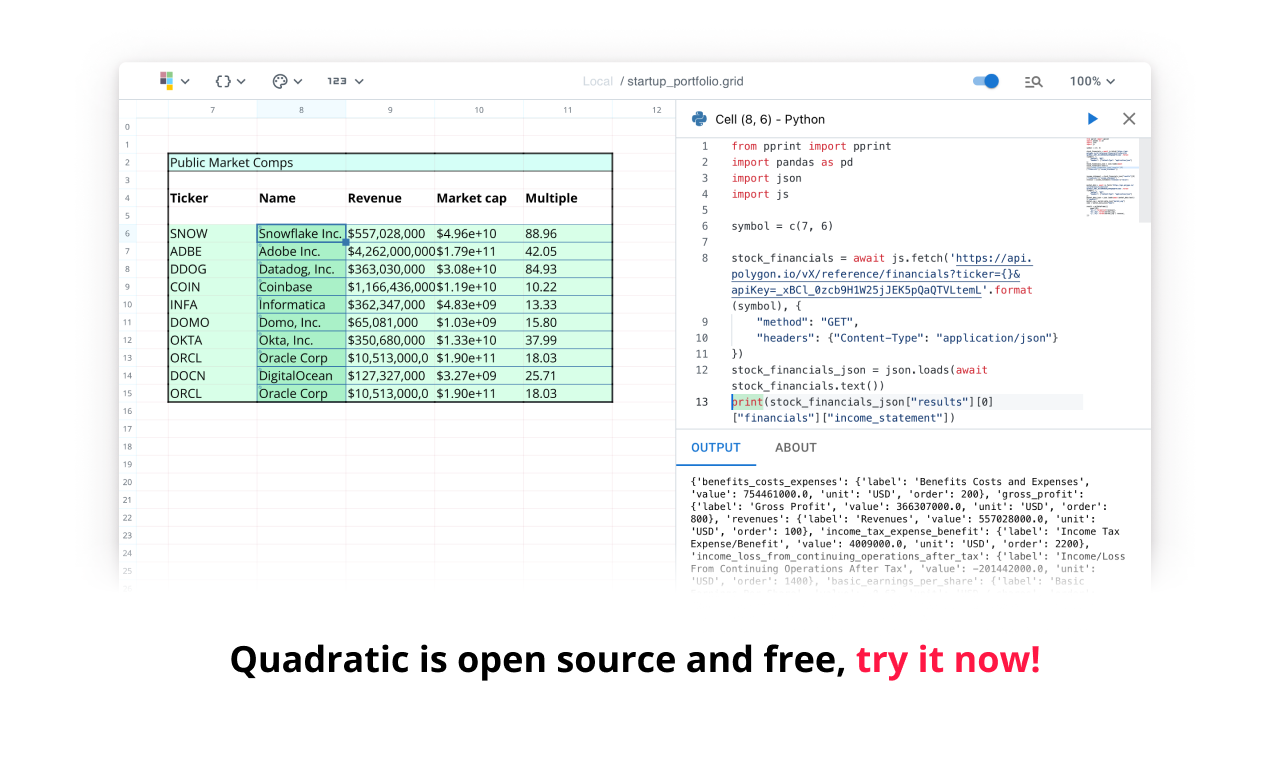This screenshot has height=760, width=1270.
Task: Click the print statement on line 13
Action: click(x=862, y=410)
